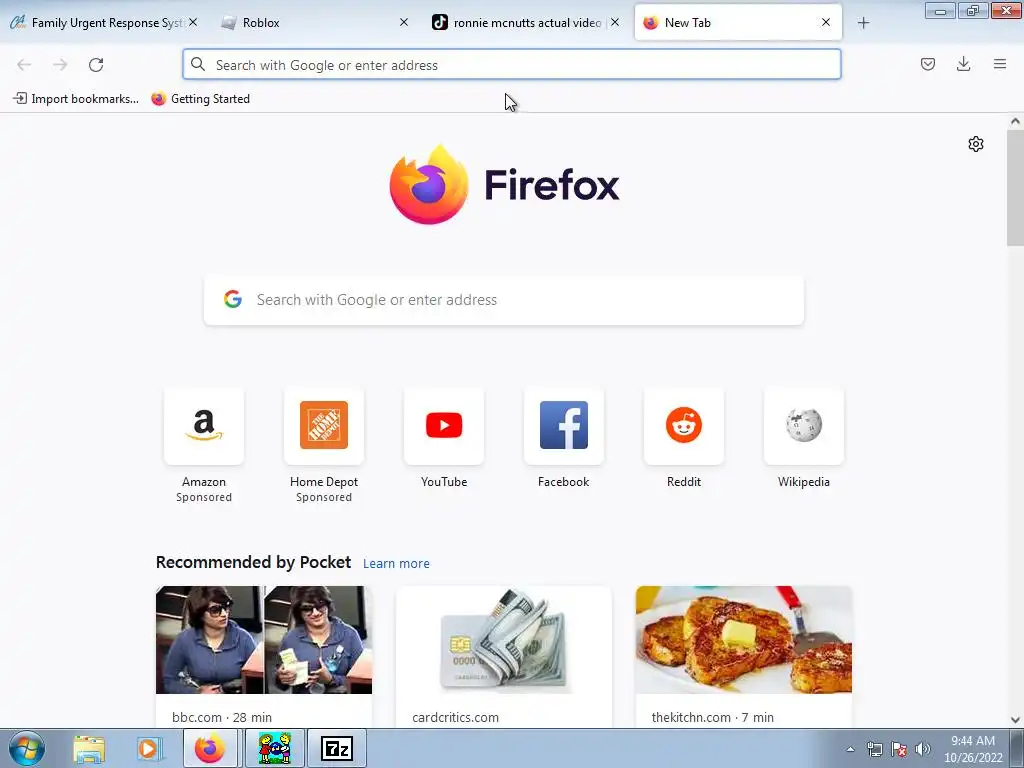
Task: Open network status tray icon
Action: [x=874, y=750]
